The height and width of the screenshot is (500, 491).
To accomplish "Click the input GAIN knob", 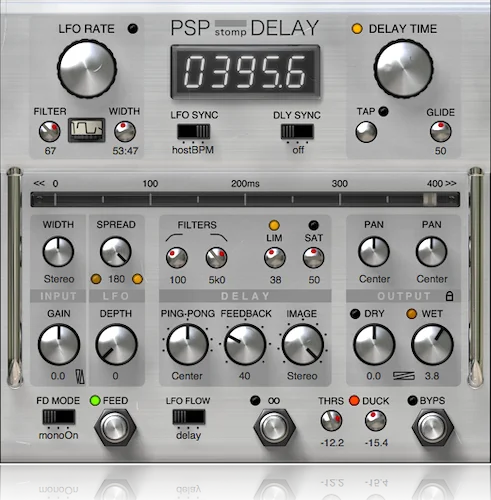I will (59, 345).
